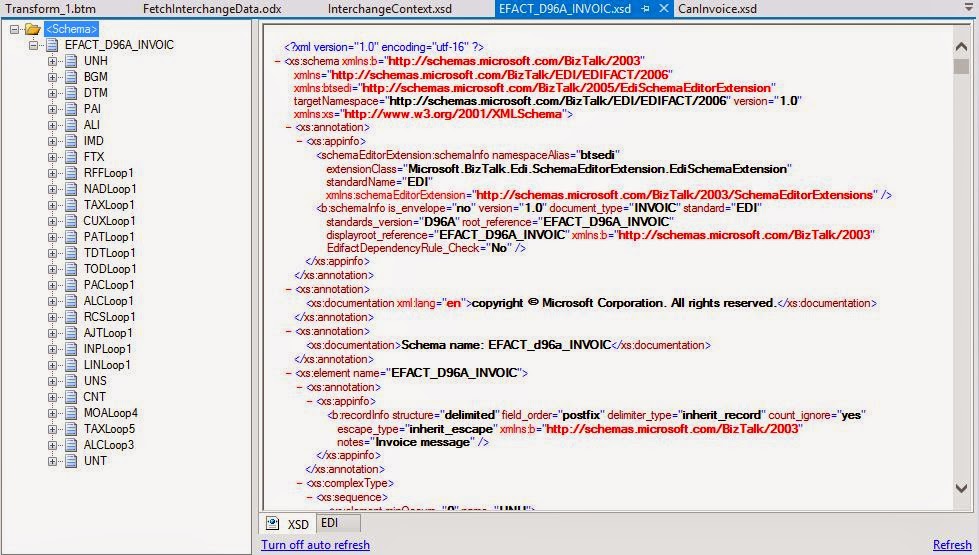Click the CUXLoop1 record icon
The width and height of the screenshot is (979, 555).
coord(71,221)
